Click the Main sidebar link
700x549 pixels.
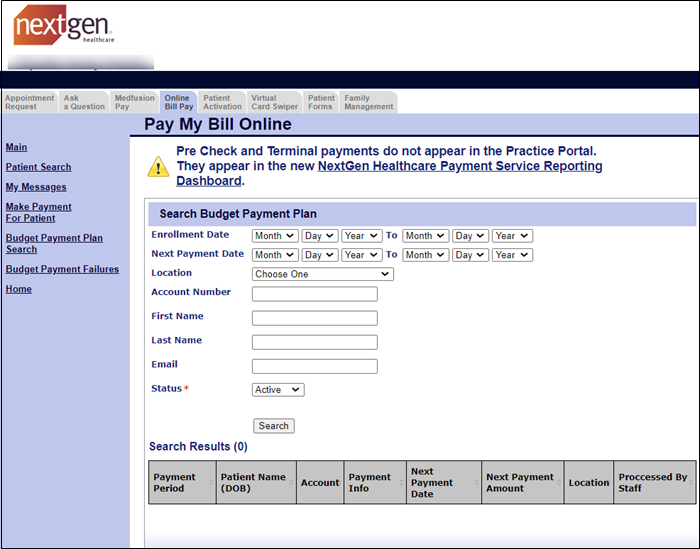click(17, 147)
